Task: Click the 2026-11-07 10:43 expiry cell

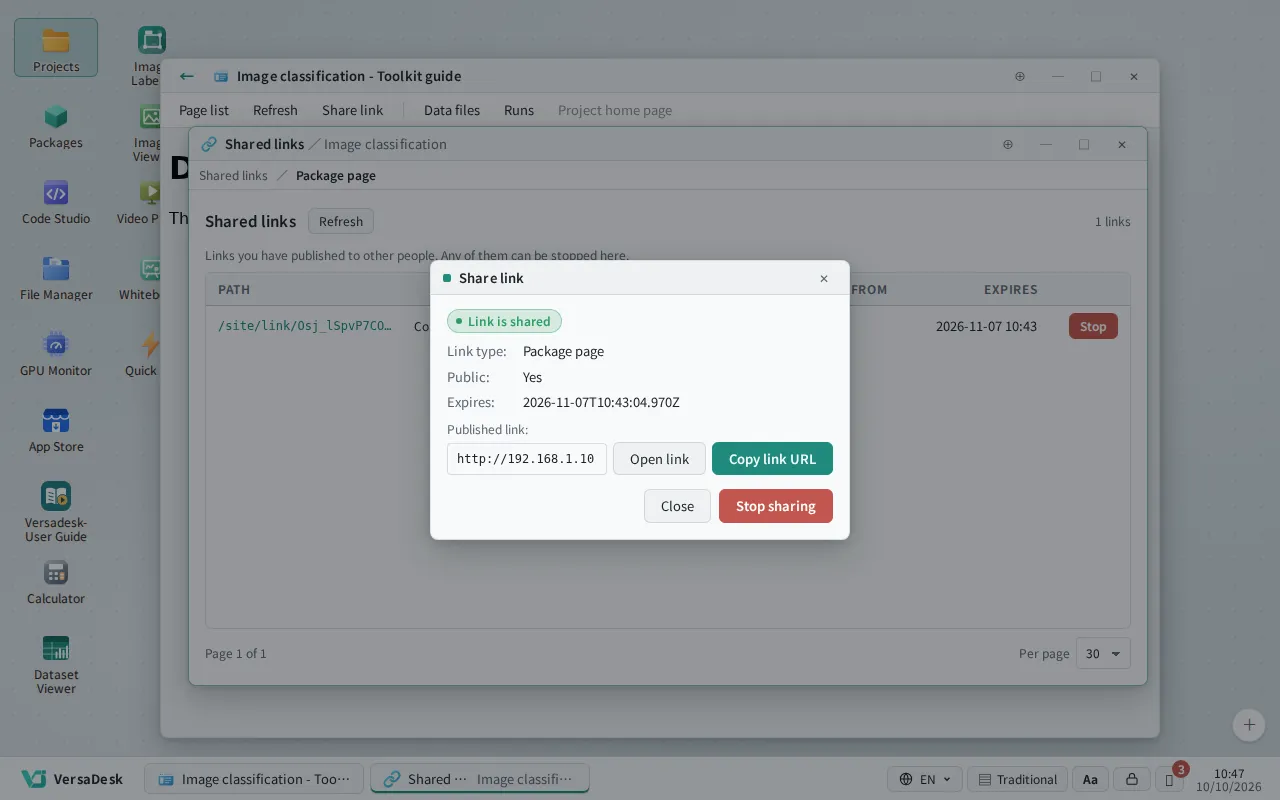Action: click(x=986, y=326)
